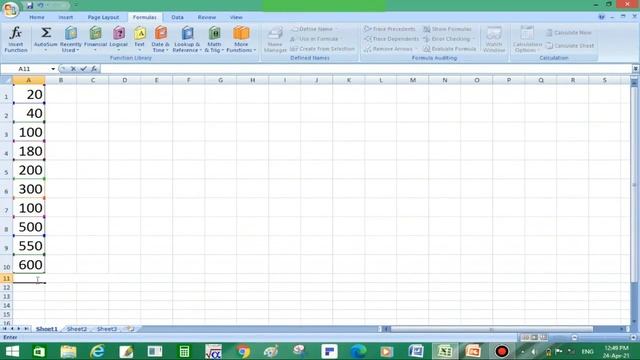
Task: Click Define Name in Defined Names
Action: pos(315,29)
